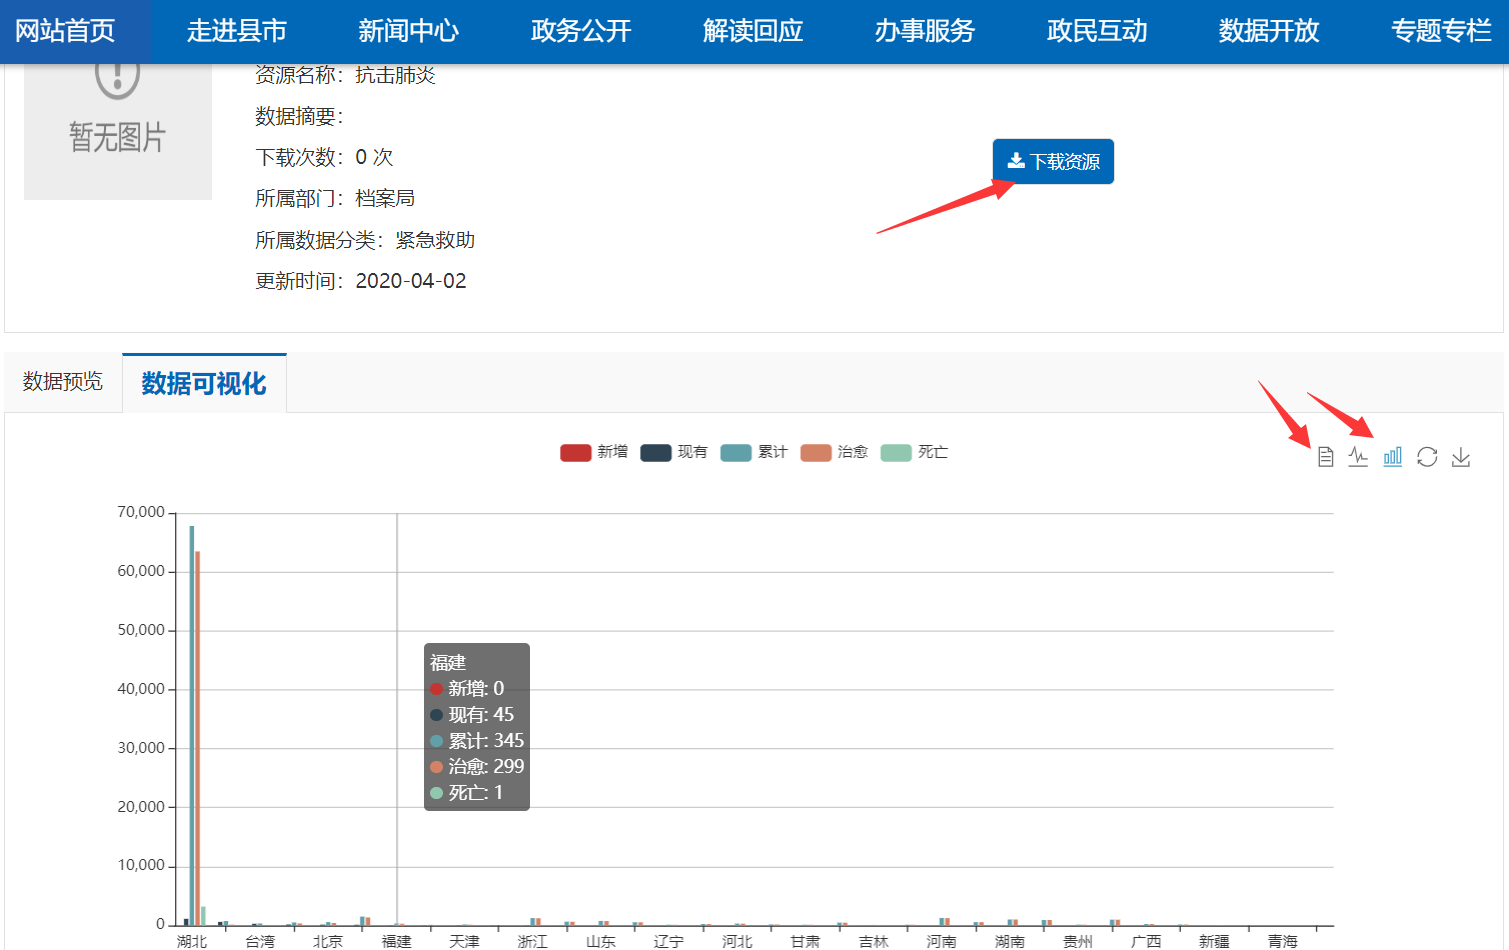Open the 新闻中心 navigation menu

point(409,31)
